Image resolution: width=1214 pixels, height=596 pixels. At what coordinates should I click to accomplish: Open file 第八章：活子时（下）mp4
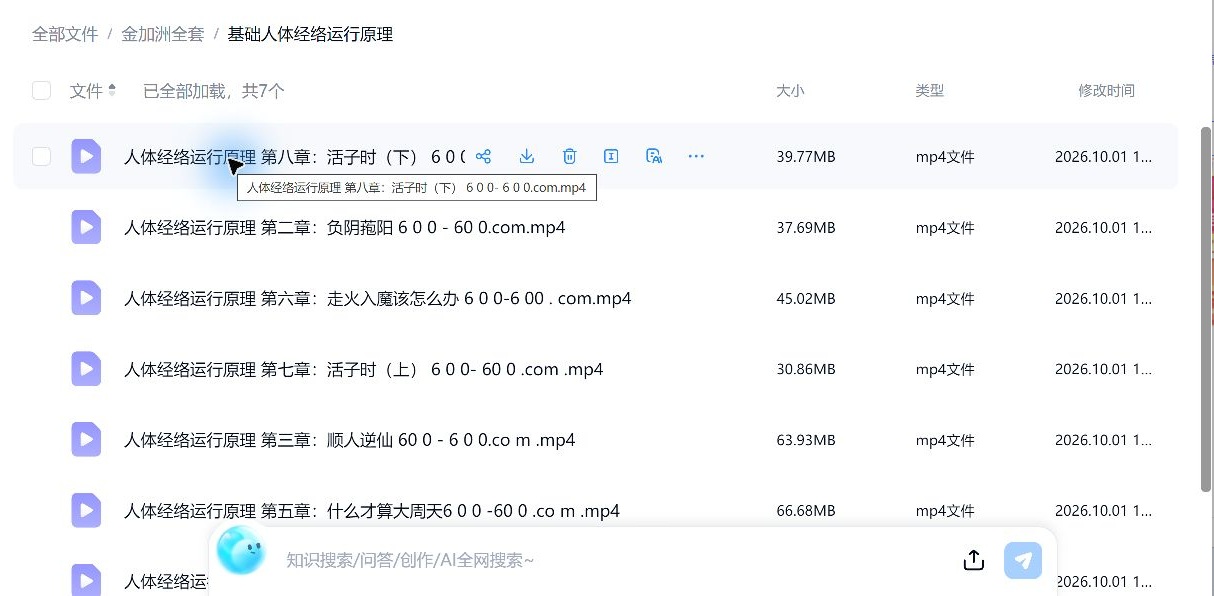click(x=294, y=156)
